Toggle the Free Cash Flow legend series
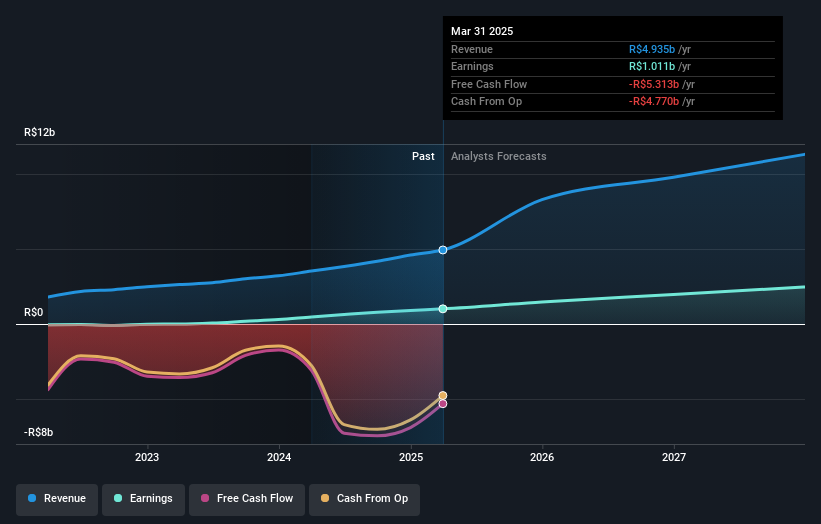The height and width of the screenshot is (524, 821). [x=247, y=498]
